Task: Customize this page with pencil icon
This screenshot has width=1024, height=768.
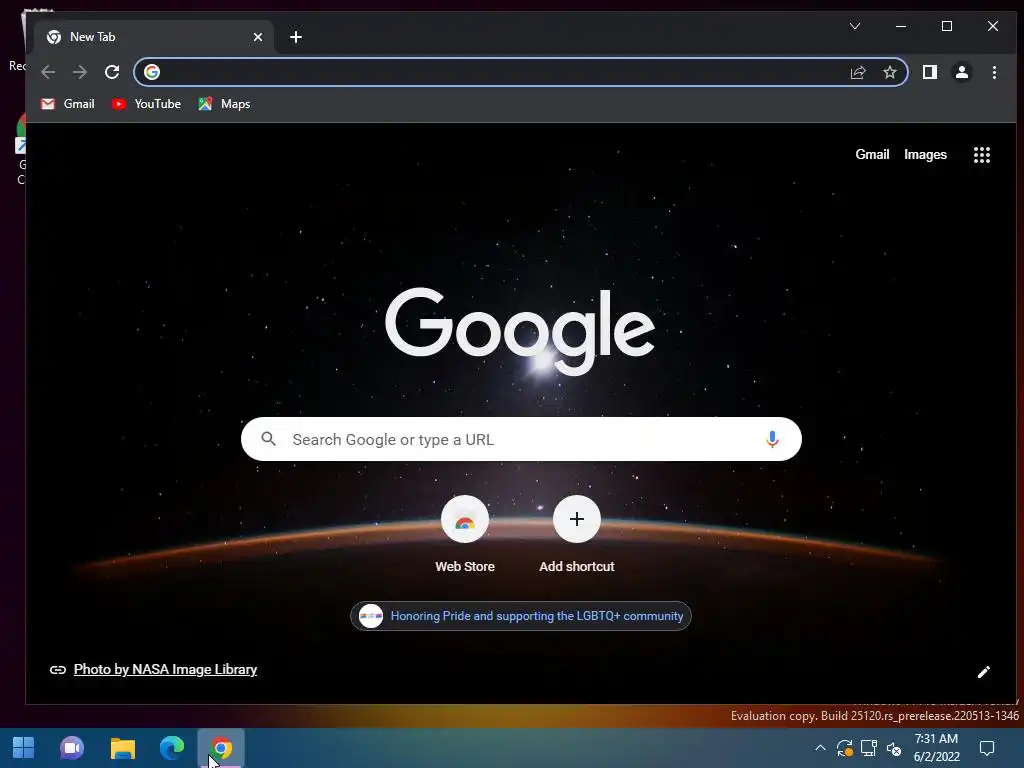Action: click(984, 672)
